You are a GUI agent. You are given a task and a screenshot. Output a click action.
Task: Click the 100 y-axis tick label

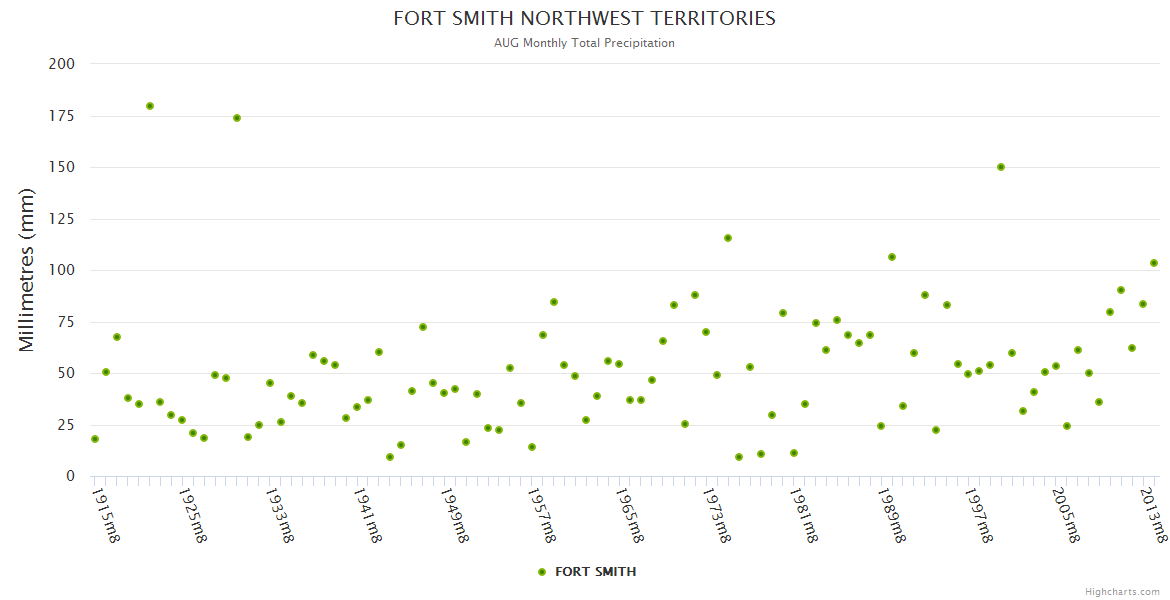tap(62, 270)
